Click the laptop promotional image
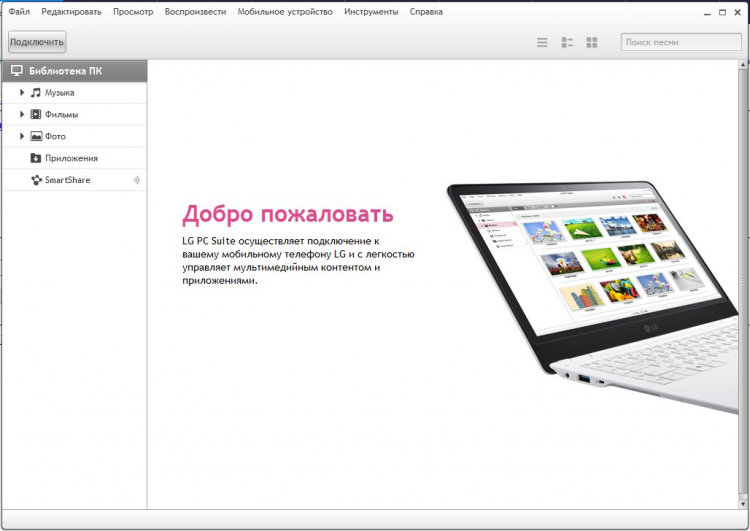The width and height of the screenshot is (750, 531). click(593, 297)
